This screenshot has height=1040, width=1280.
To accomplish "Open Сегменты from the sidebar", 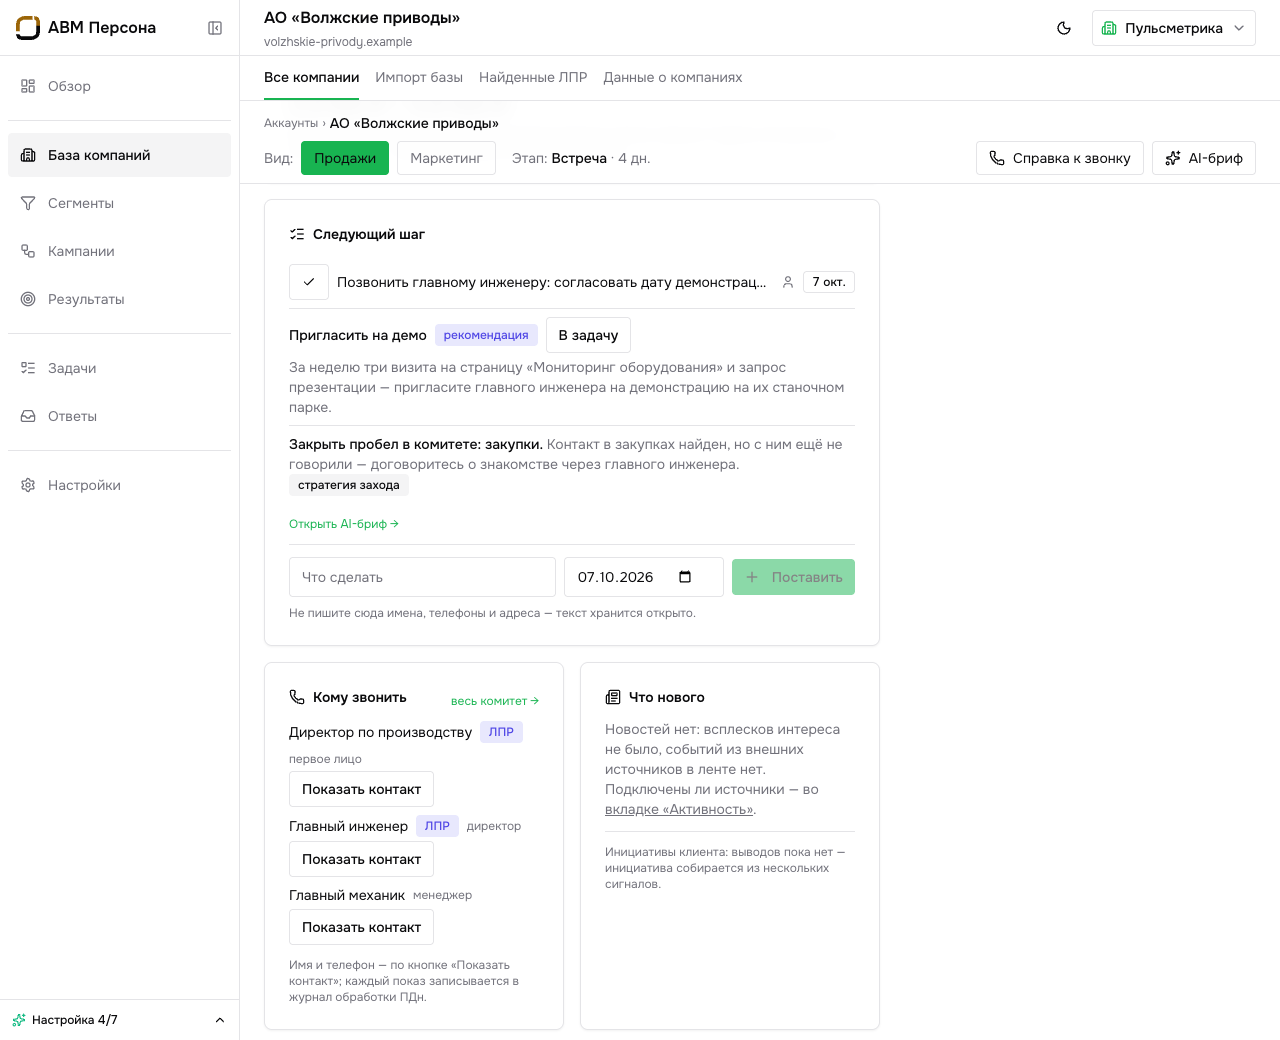I will (x=119, y=203).
